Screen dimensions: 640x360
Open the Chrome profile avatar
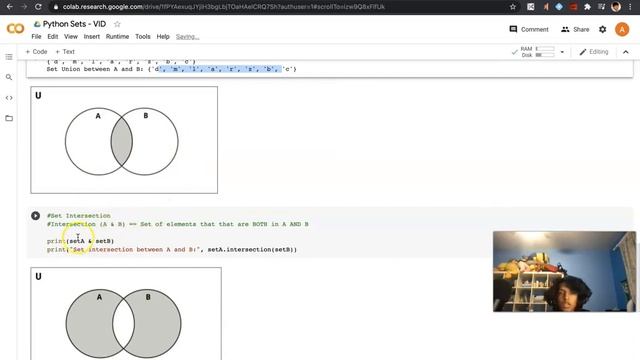(x=616, y=7)
